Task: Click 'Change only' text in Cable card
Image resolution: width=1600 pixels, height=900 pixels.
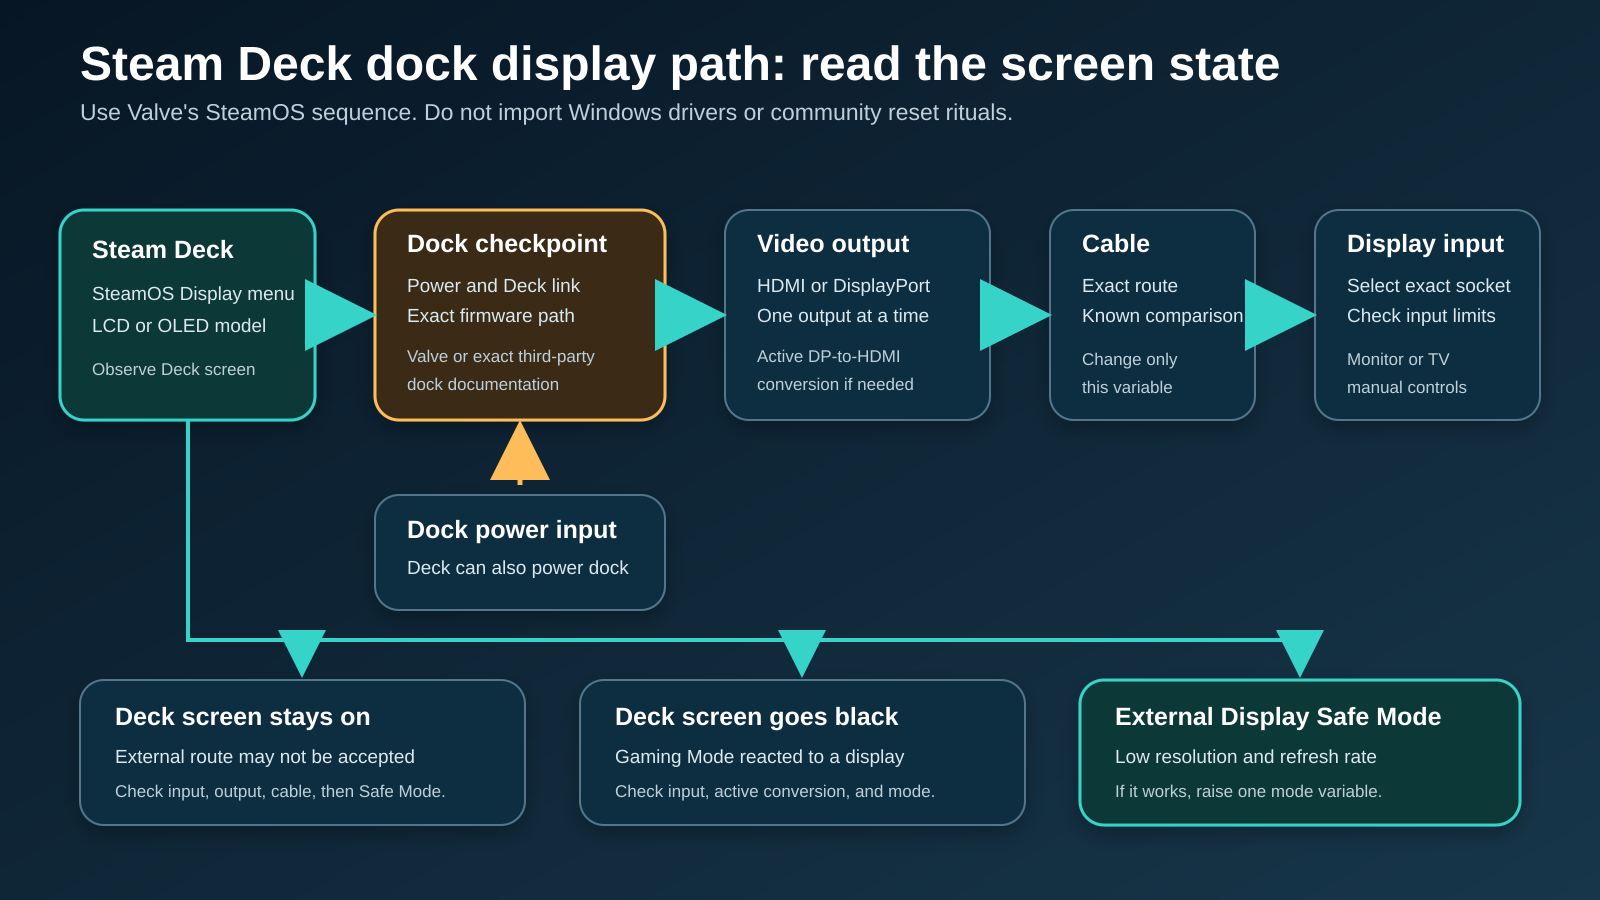Action: click(1129, 360)
